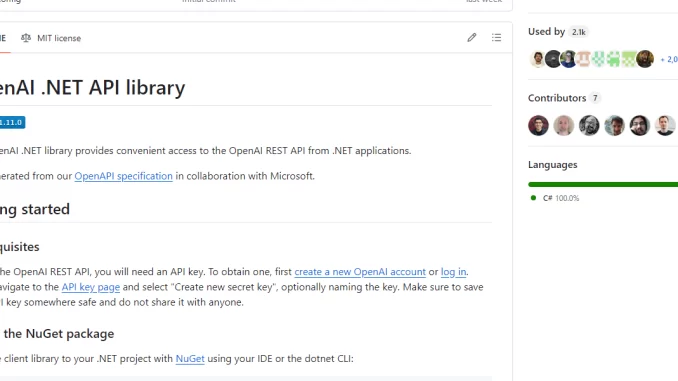This screenshot has width=678, height=381.
Task: Open the Used by 2.1k heading
Action: point(558,32)
